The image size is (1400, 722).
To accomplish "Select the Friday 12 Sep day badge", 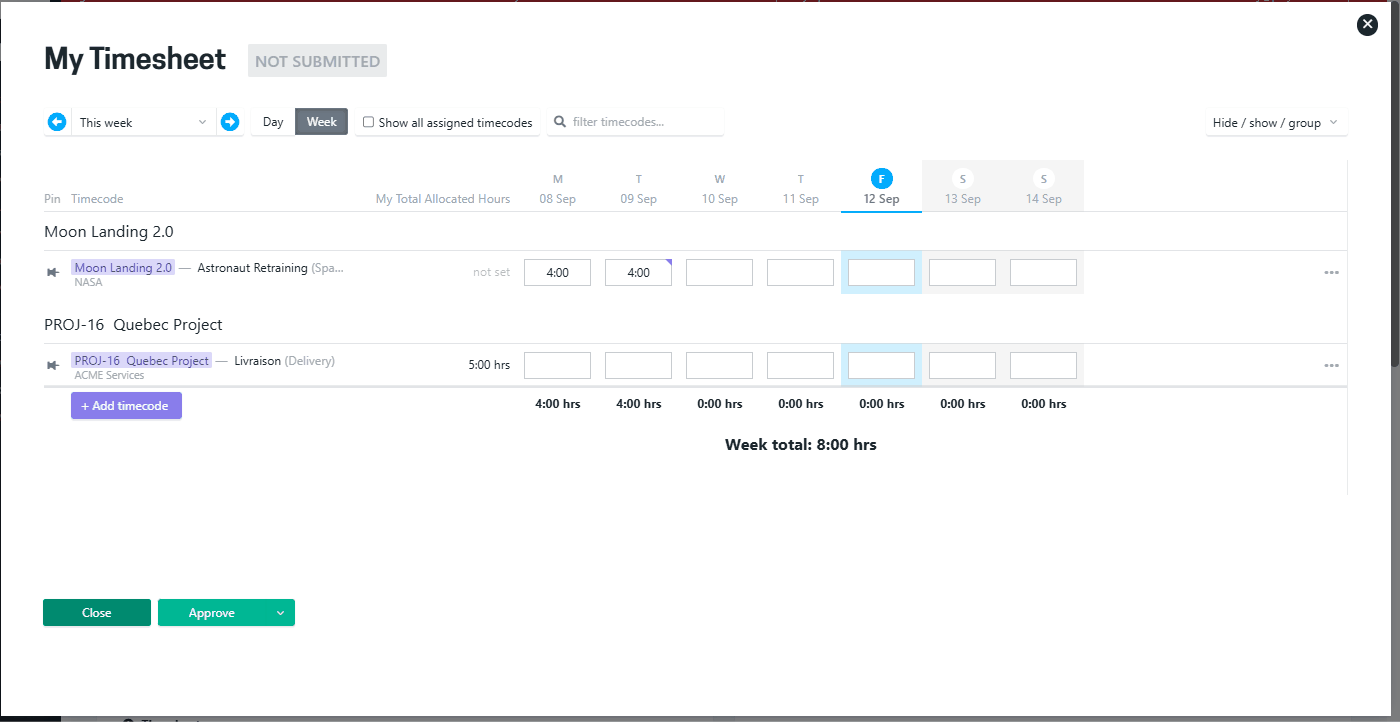I will point(881,179).
